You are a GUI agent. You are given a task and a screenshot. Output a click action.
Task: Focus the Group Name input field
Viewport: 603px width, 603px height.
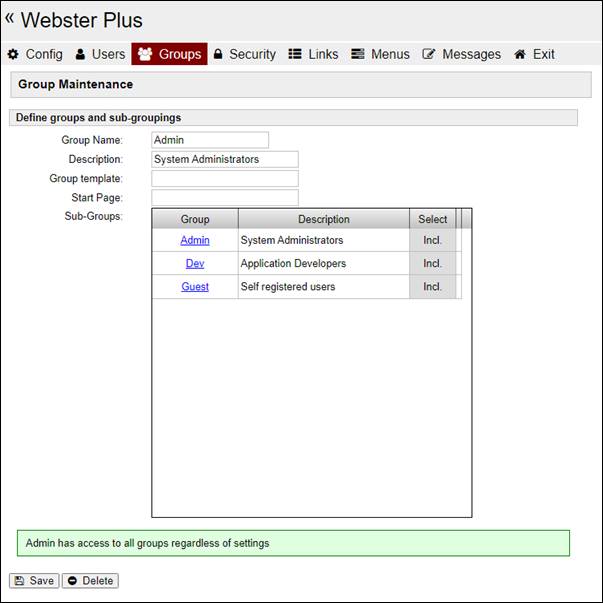[210, 140]
